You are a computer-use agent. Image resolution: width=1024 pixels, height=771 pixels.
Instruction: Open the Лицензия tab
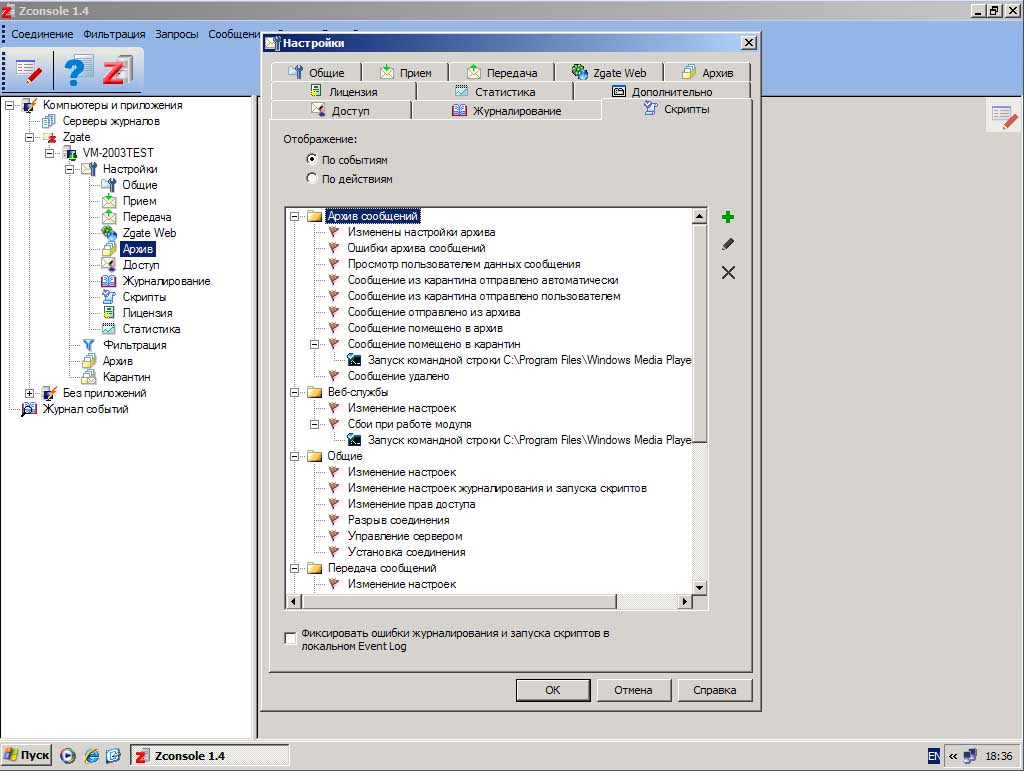point(343,91)
